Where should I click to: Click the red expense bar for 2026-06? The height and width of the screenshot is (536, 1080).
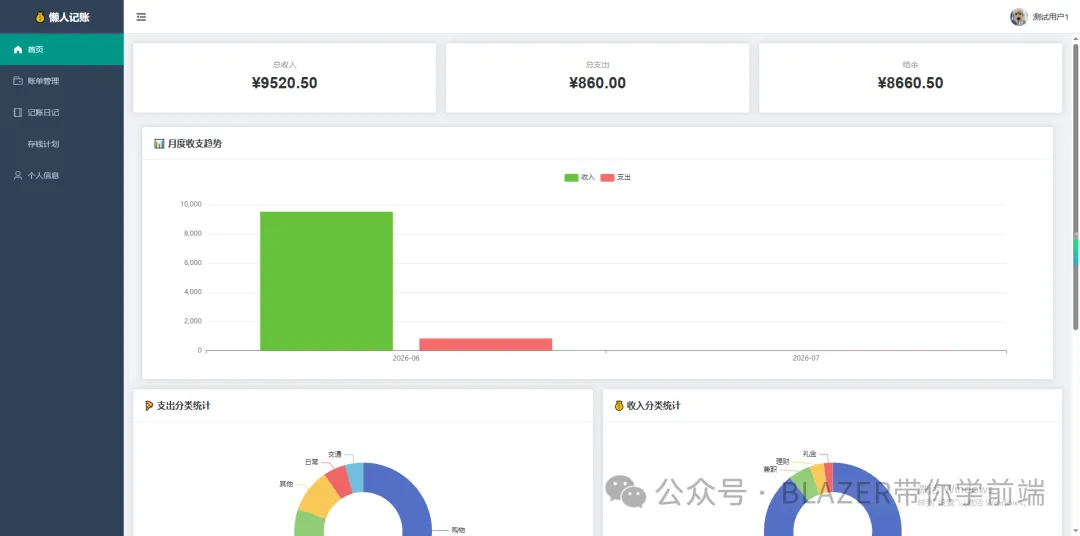click(x=486, y=344)
